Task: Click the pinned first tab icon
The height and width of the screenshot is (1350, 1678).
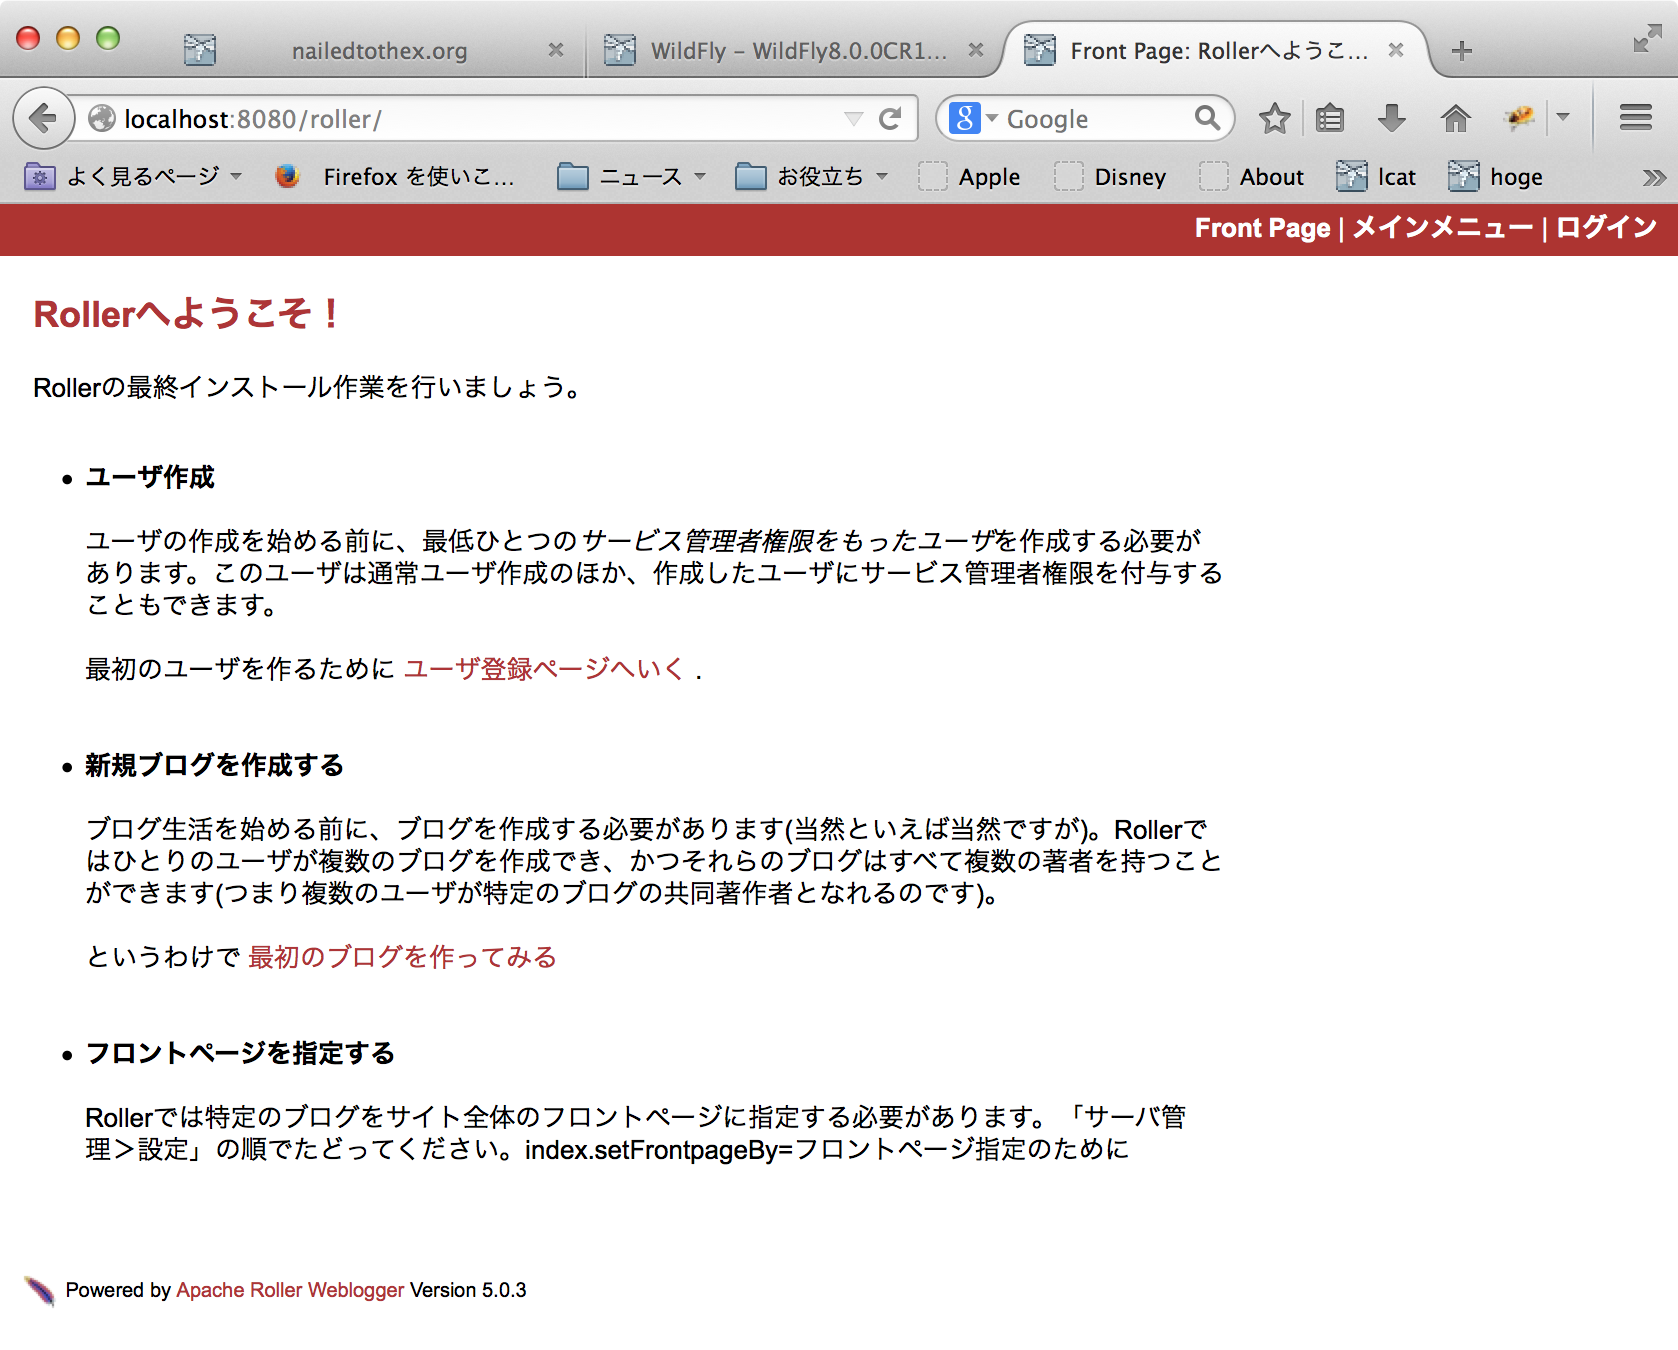Action: click(x=200, y=50)
